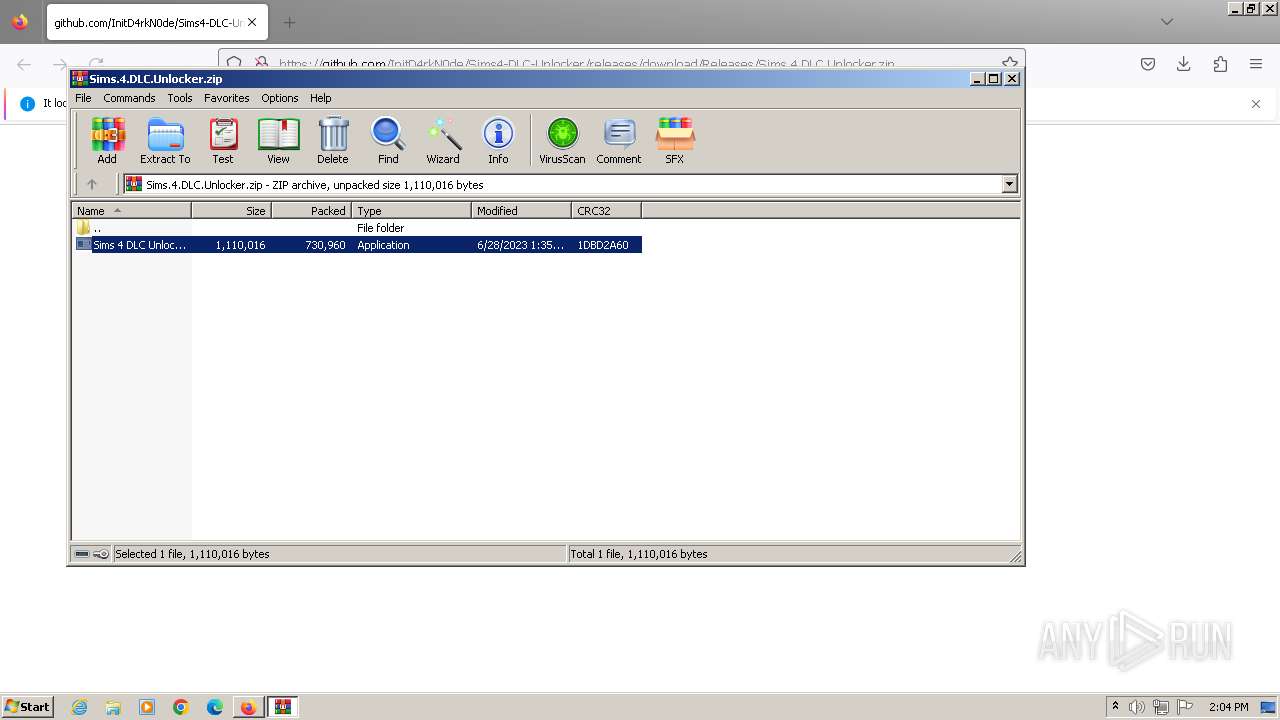Open the Help menu
The width and height of the screenshot is (1280, 720).
[x=321, y=98]
